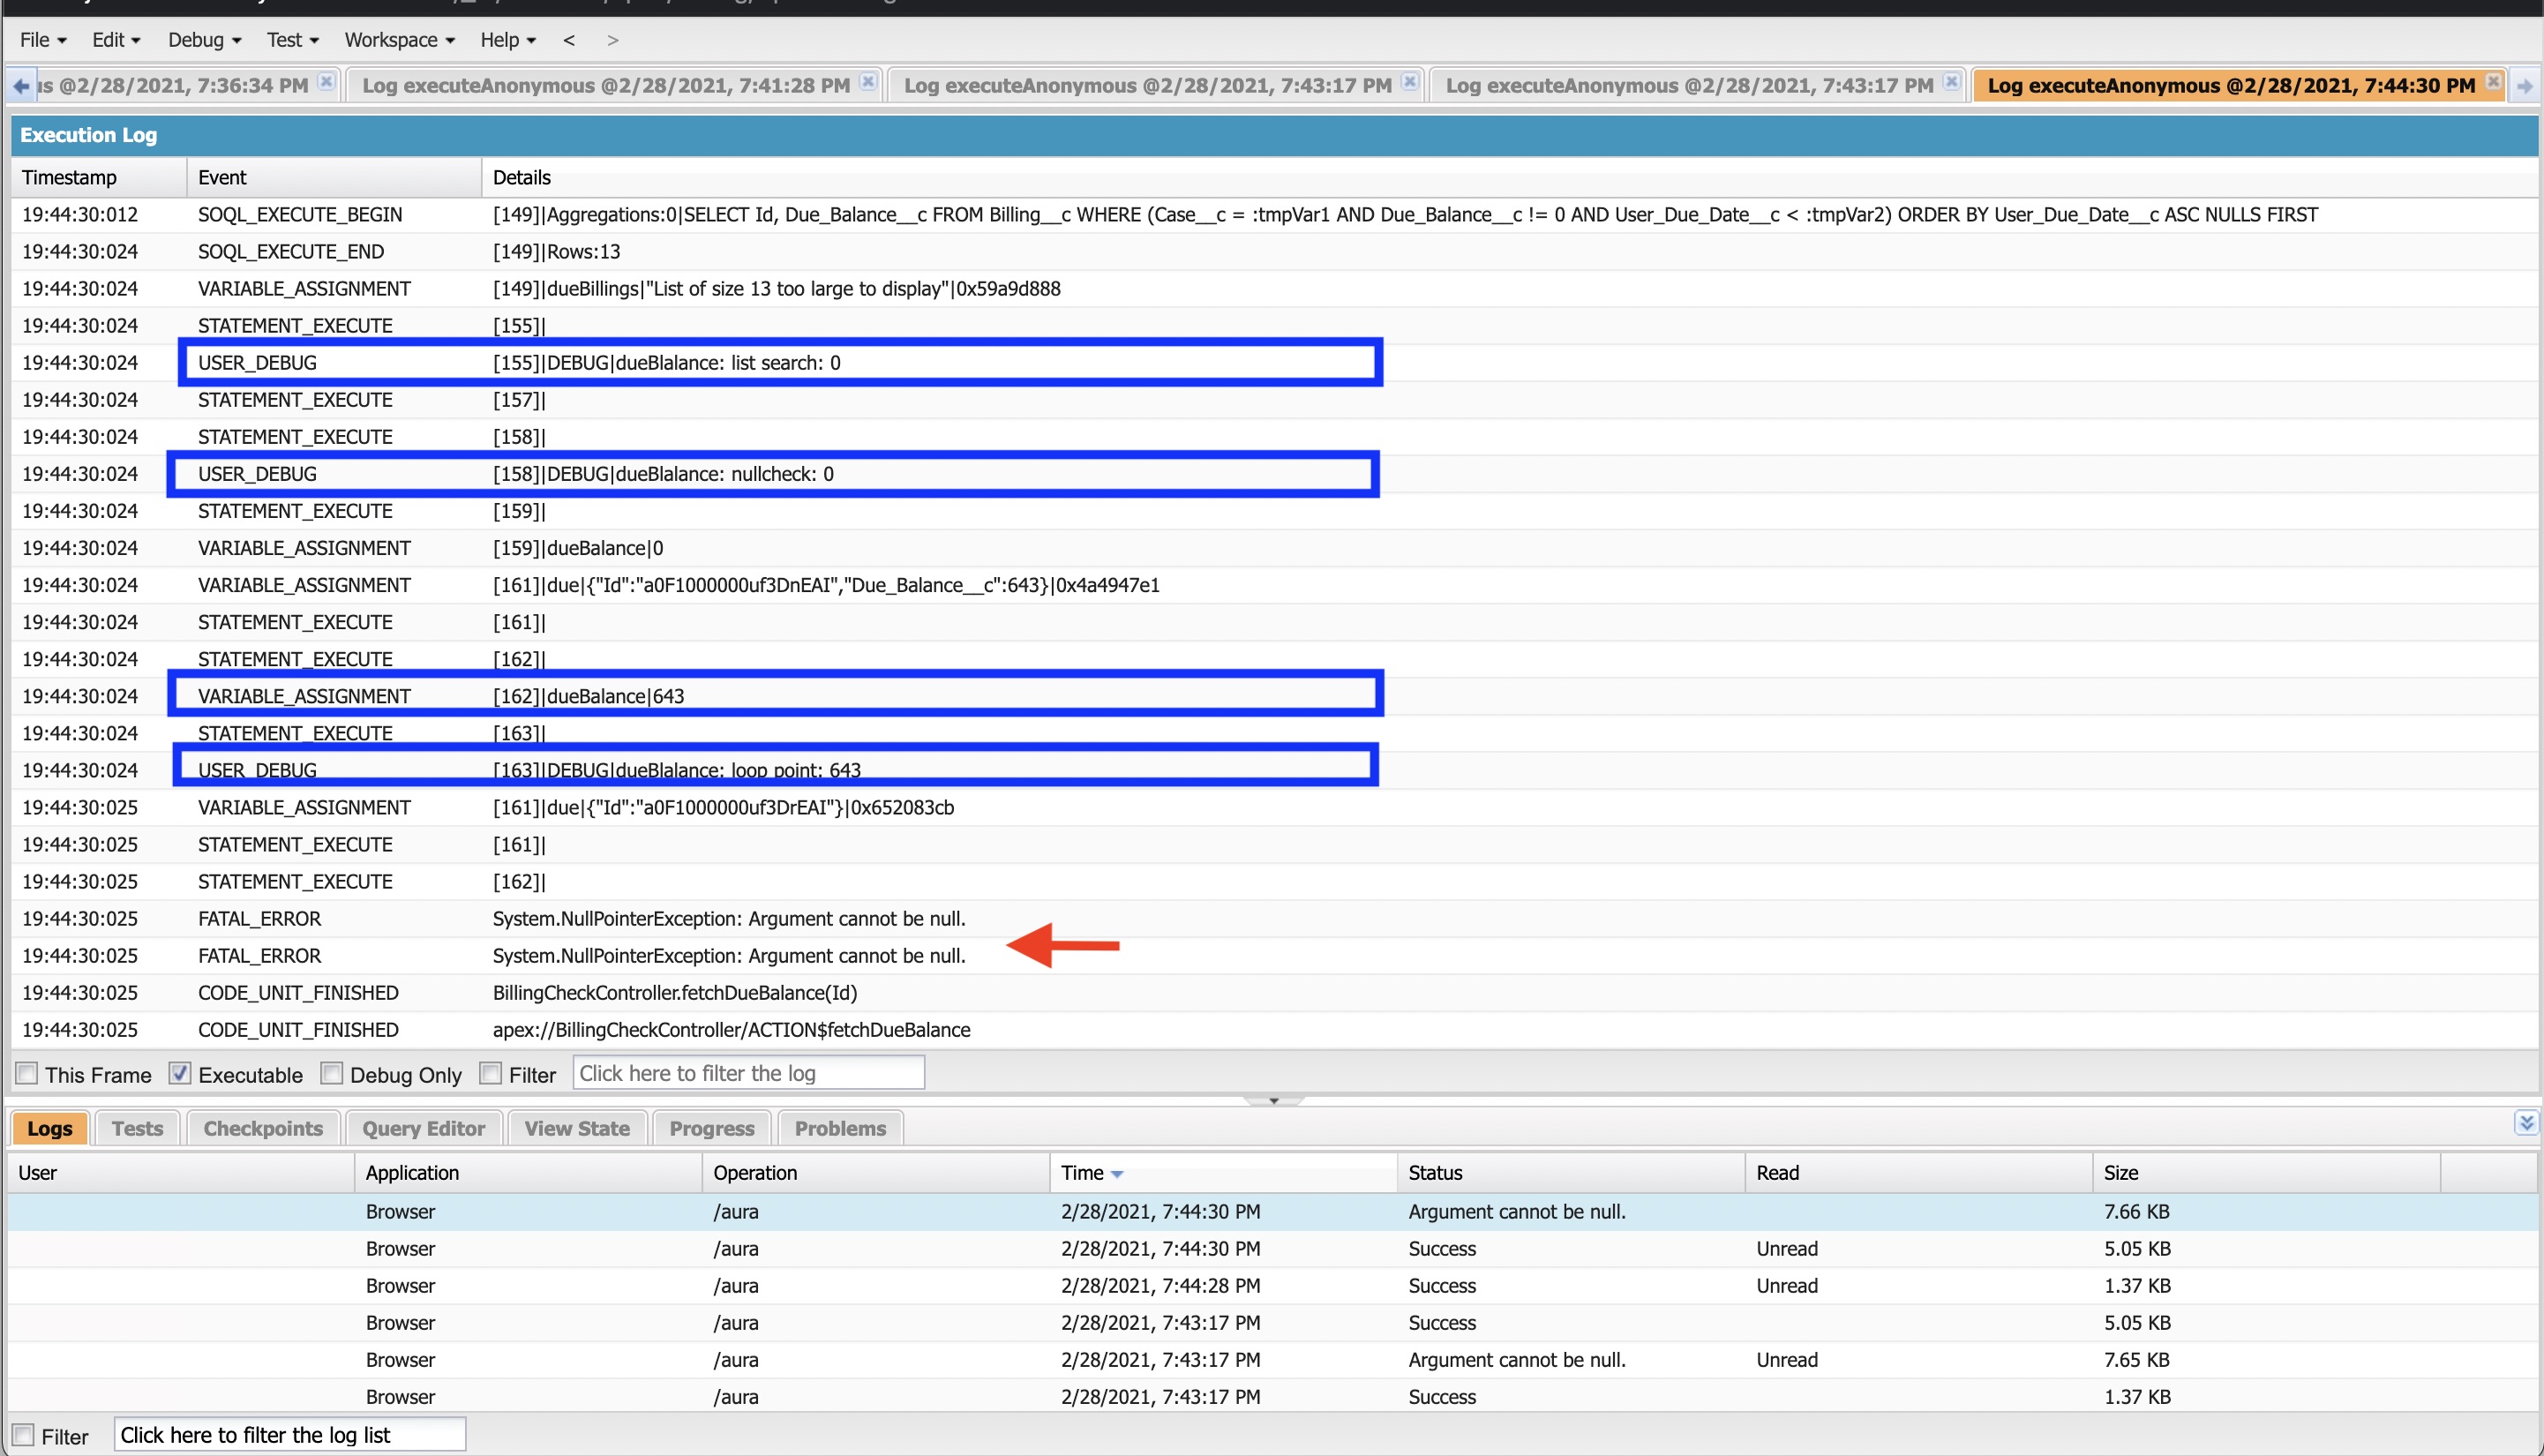Screen dimensions: 2544x1456
Task: Switch to the Checkpoints tab
Action: pyautogui.click(x=263, y=1128)
